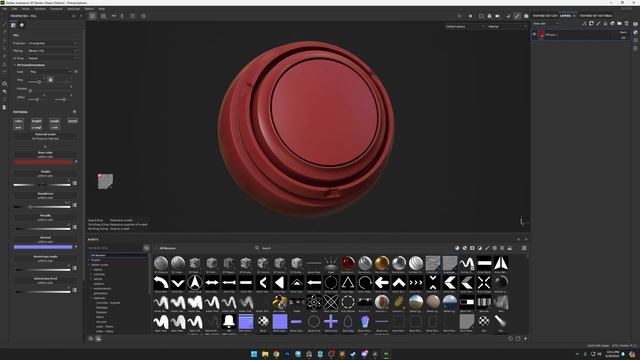Click the blue Normal uniform color swatch
This screenshot has width=640, height=360.
(43, 247)
